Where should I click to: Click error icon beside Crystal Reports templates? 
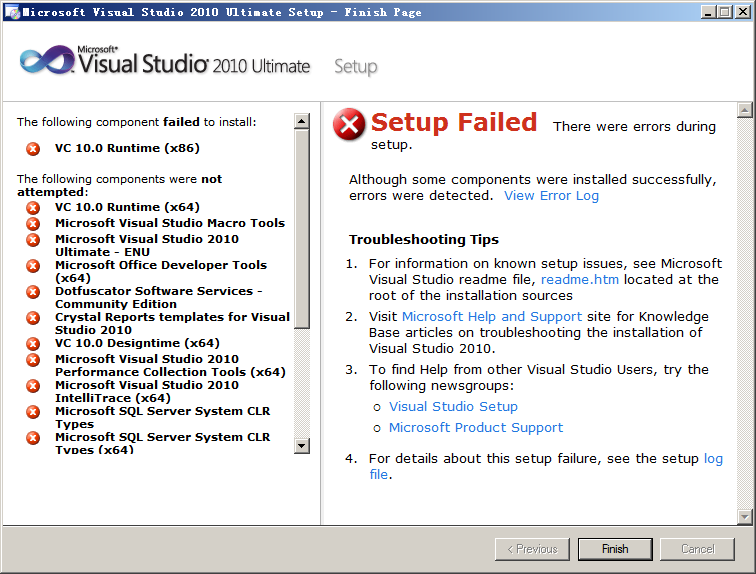(x=33, y=318)
